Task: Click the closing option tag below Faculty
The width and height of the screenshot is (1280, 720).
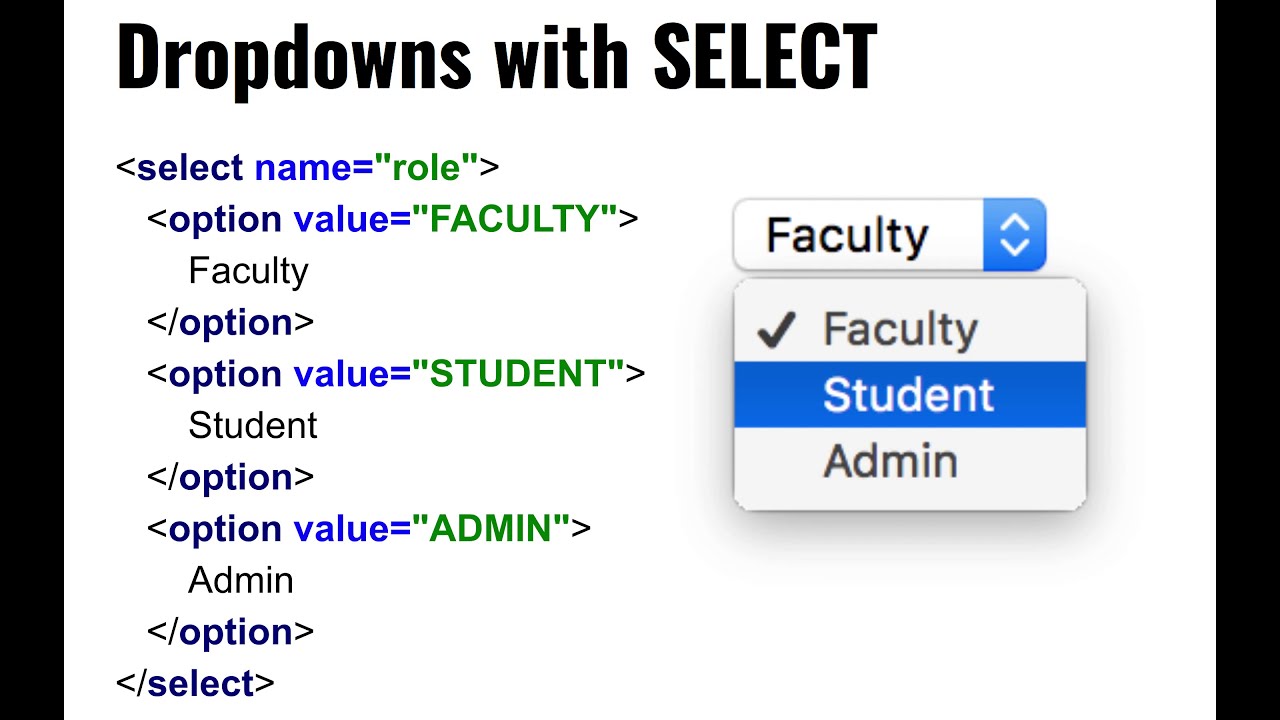Action: pos(231,323)
